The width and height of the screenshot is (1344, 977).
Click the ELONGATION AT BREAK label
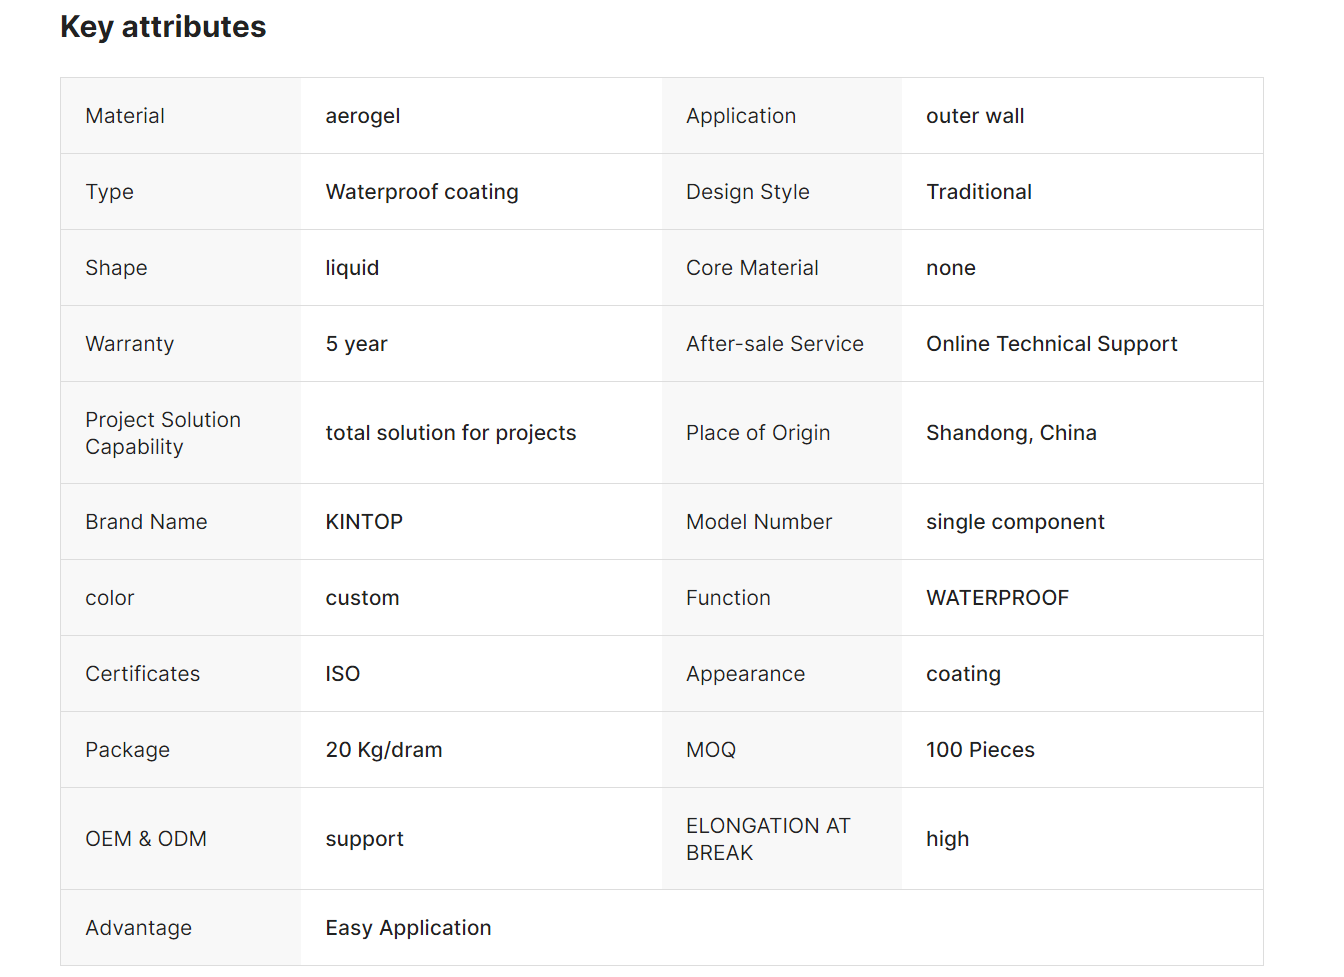[767, 839]
